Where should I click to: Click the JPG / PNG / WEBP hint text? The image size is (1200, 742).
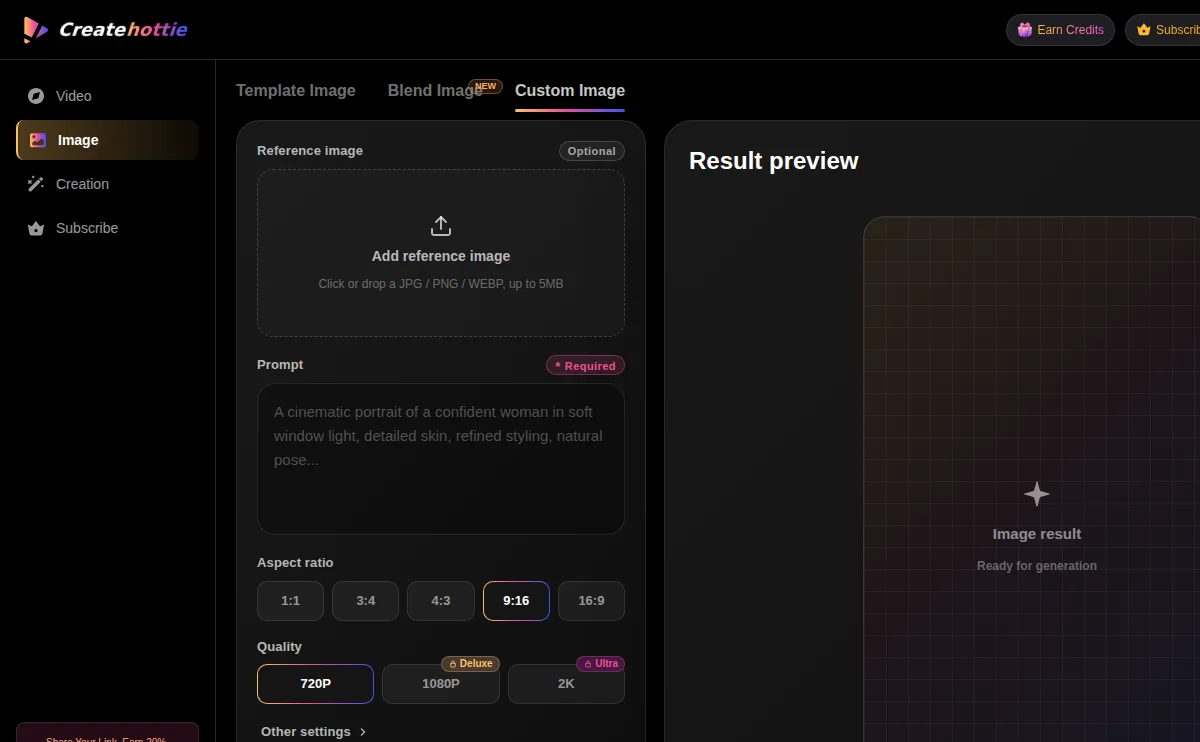tap(441, 284)
